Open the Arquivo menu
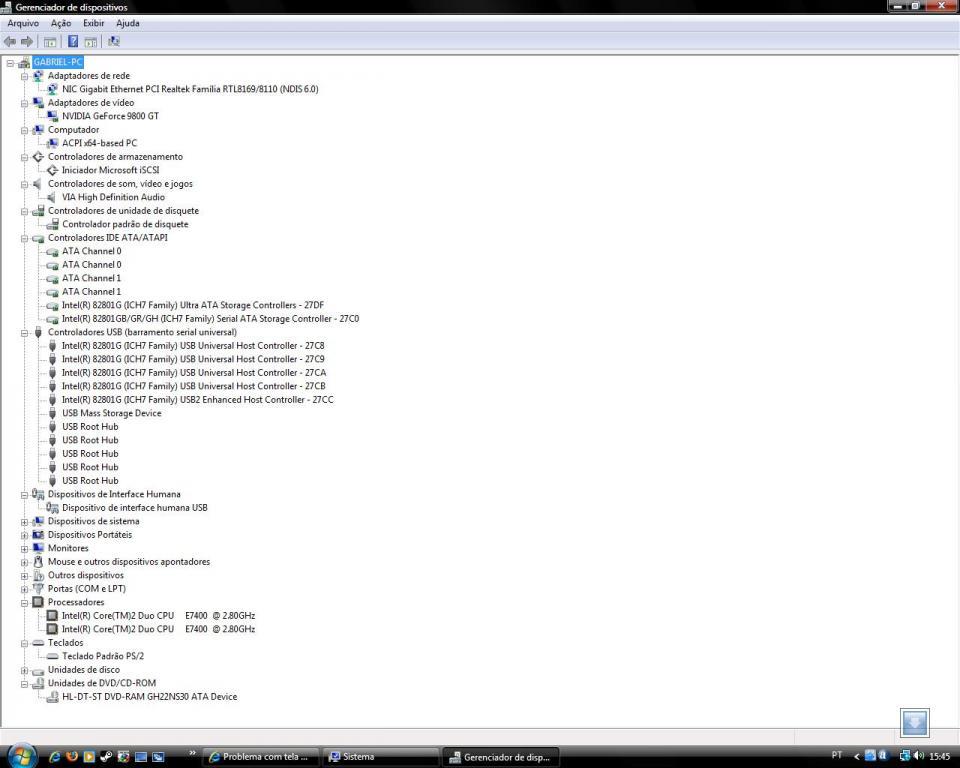The width and height of the screenshot is (960, 768). coord(23,23)
